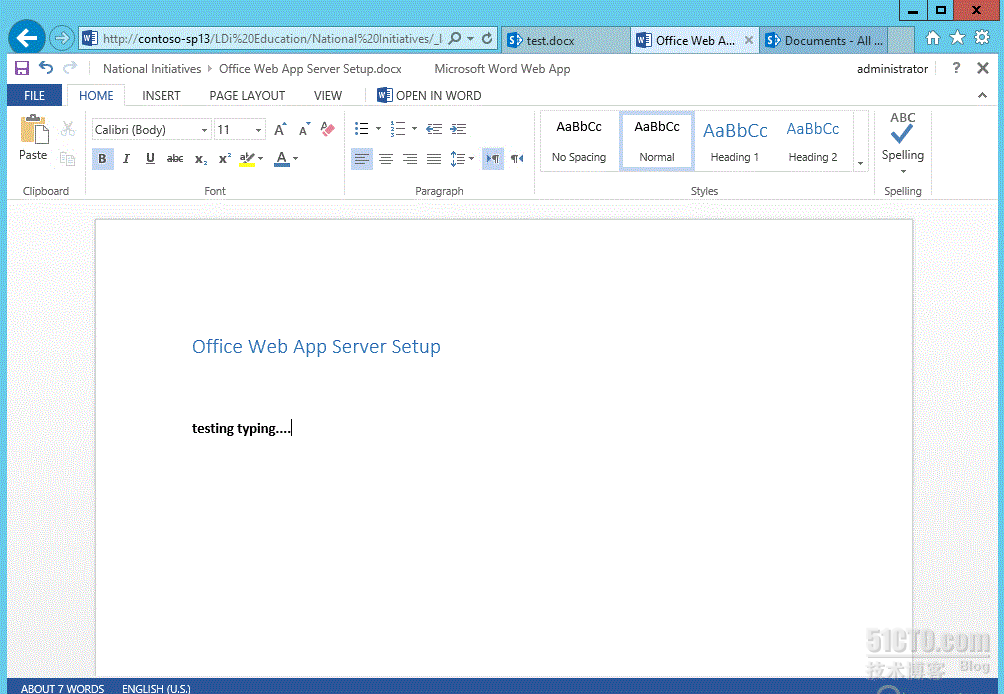Toggle Italic formatting
Viewport: 1004px width, 694px height.
click(126, 158)
